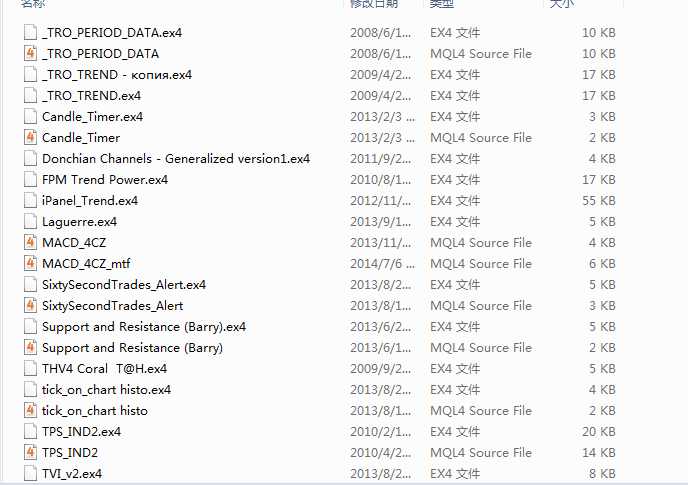Select the SixtySecondTrades_Alert MQL4 source icon
This screenshot has width=688, height=485.
30,305
